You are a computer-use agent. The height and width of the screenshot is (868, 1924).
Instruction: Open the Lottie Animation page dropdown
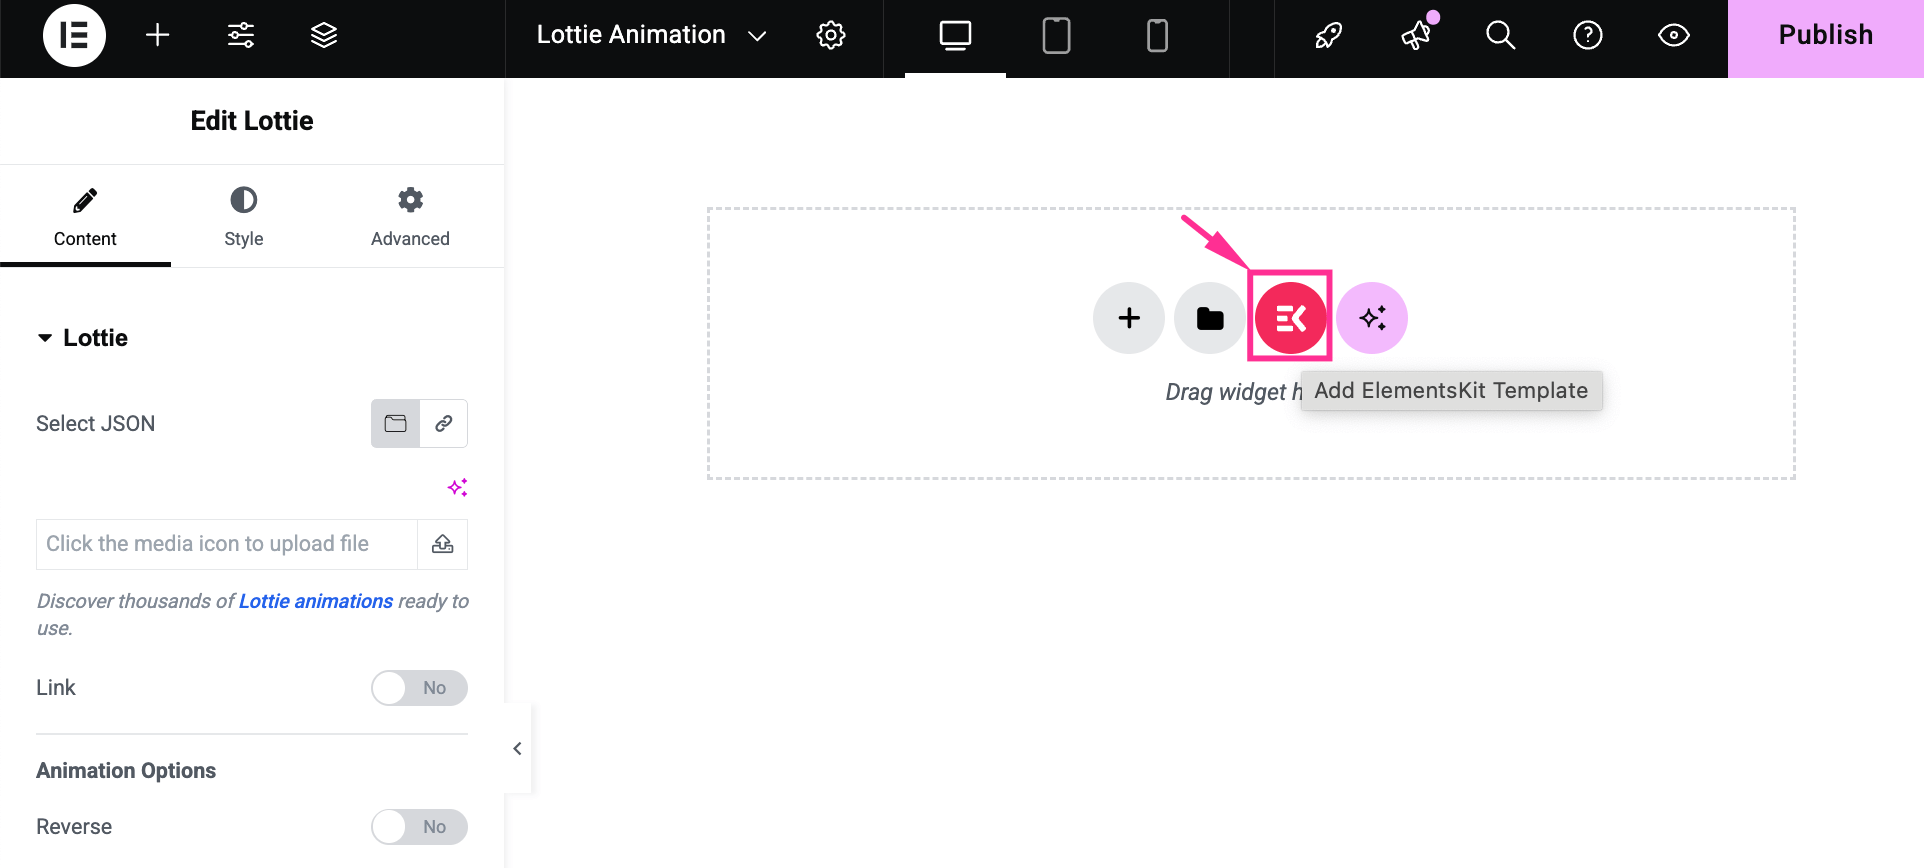pos(652,35)
